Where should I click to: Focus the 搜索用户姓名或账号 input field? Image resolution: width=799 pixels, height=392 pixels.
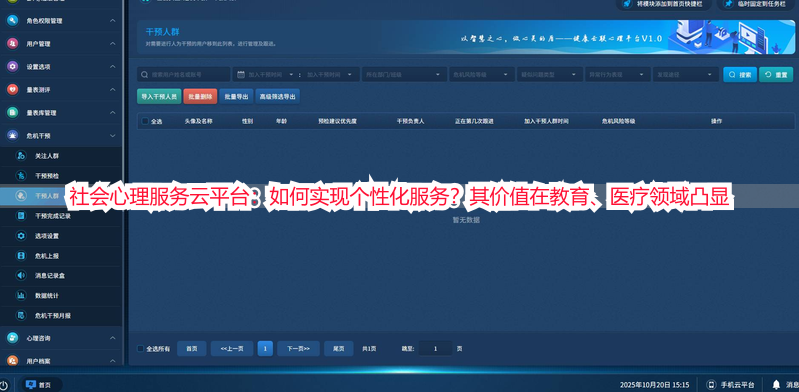tap(183, 74)
